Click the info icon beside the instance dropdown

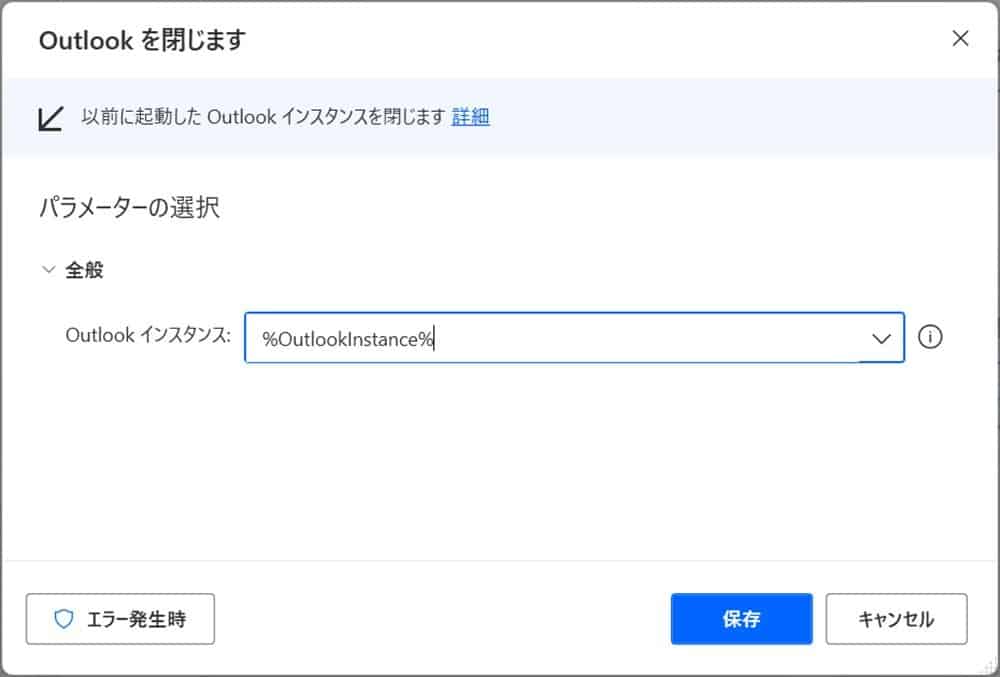pyautogui.click(x=930, y=338)
